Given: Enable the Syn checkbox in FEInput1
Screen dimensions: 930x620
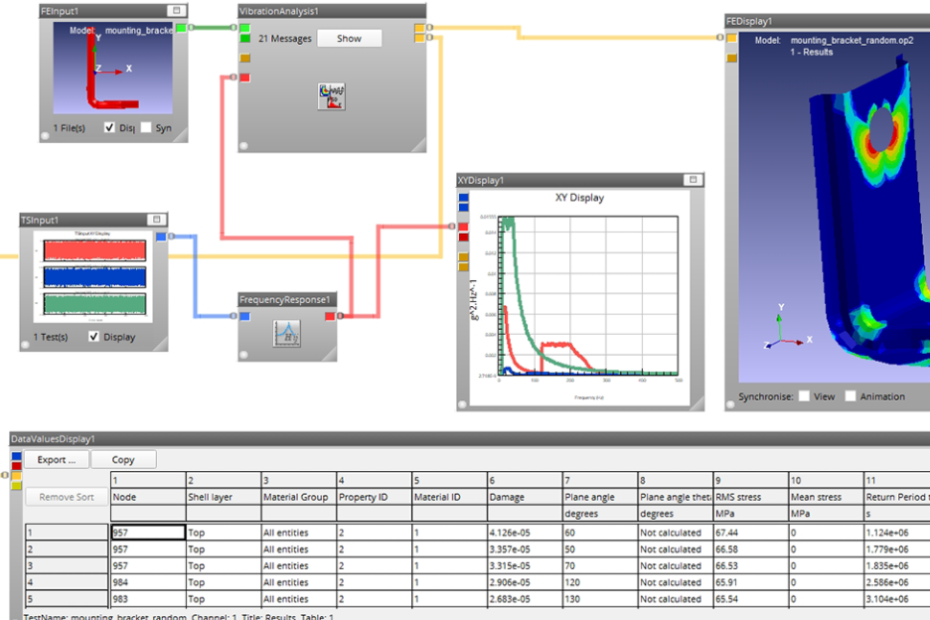Looking at the screenshot, I should tap(146, 128).
